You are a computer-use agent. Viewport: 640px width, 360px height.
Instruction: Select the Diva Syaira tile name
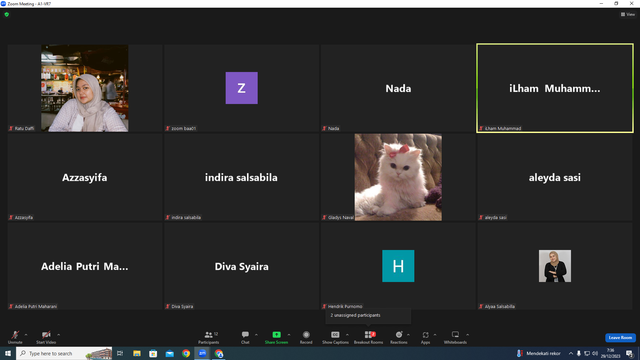click(x=242, y=267)
